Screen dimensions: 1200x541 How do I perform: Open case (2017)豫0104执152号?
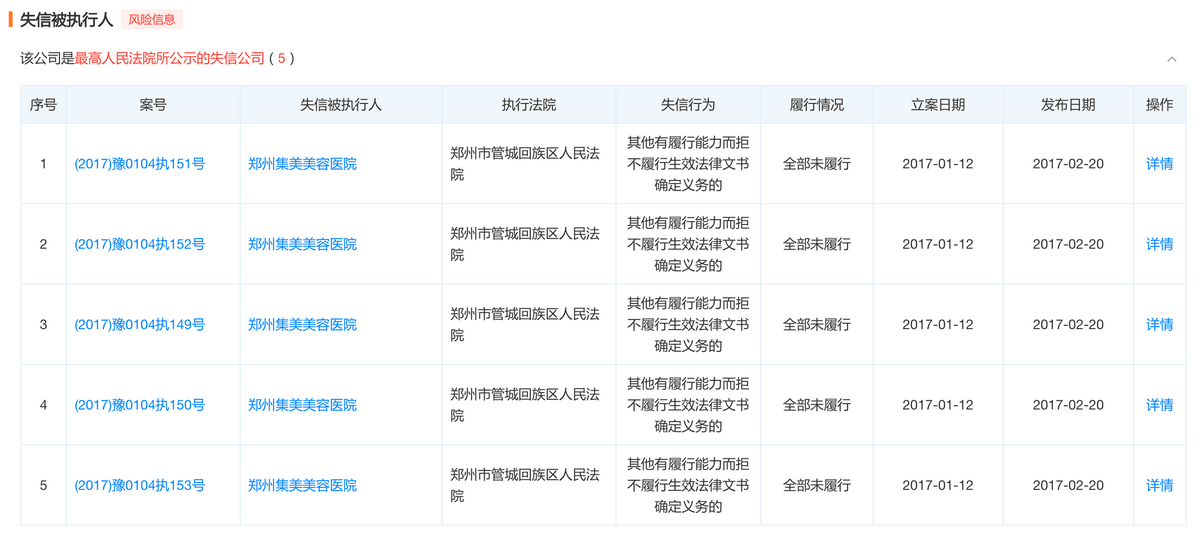(139, 244)
